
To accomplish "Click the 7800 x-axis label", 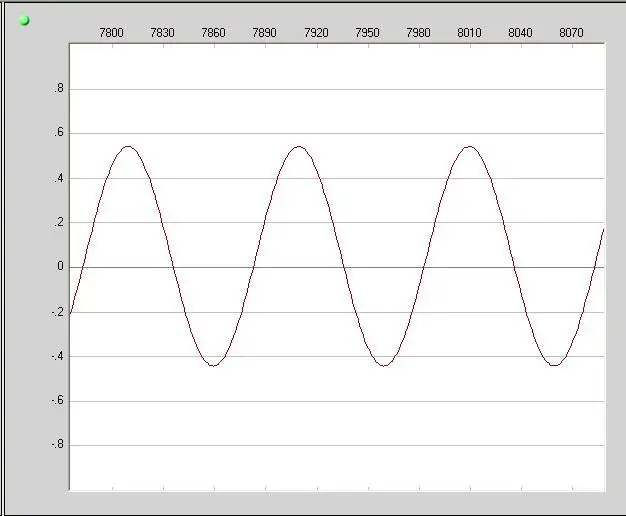I will point(111,32).
